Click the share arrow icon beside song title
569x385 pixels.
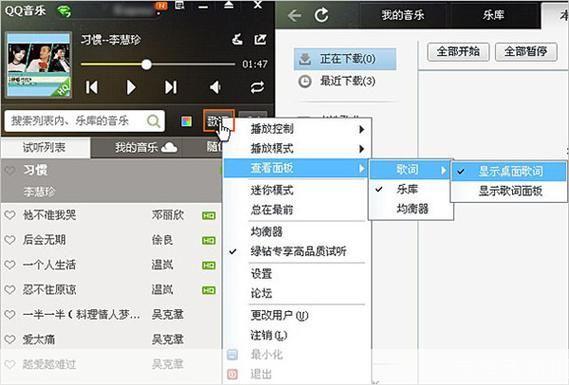260,40
